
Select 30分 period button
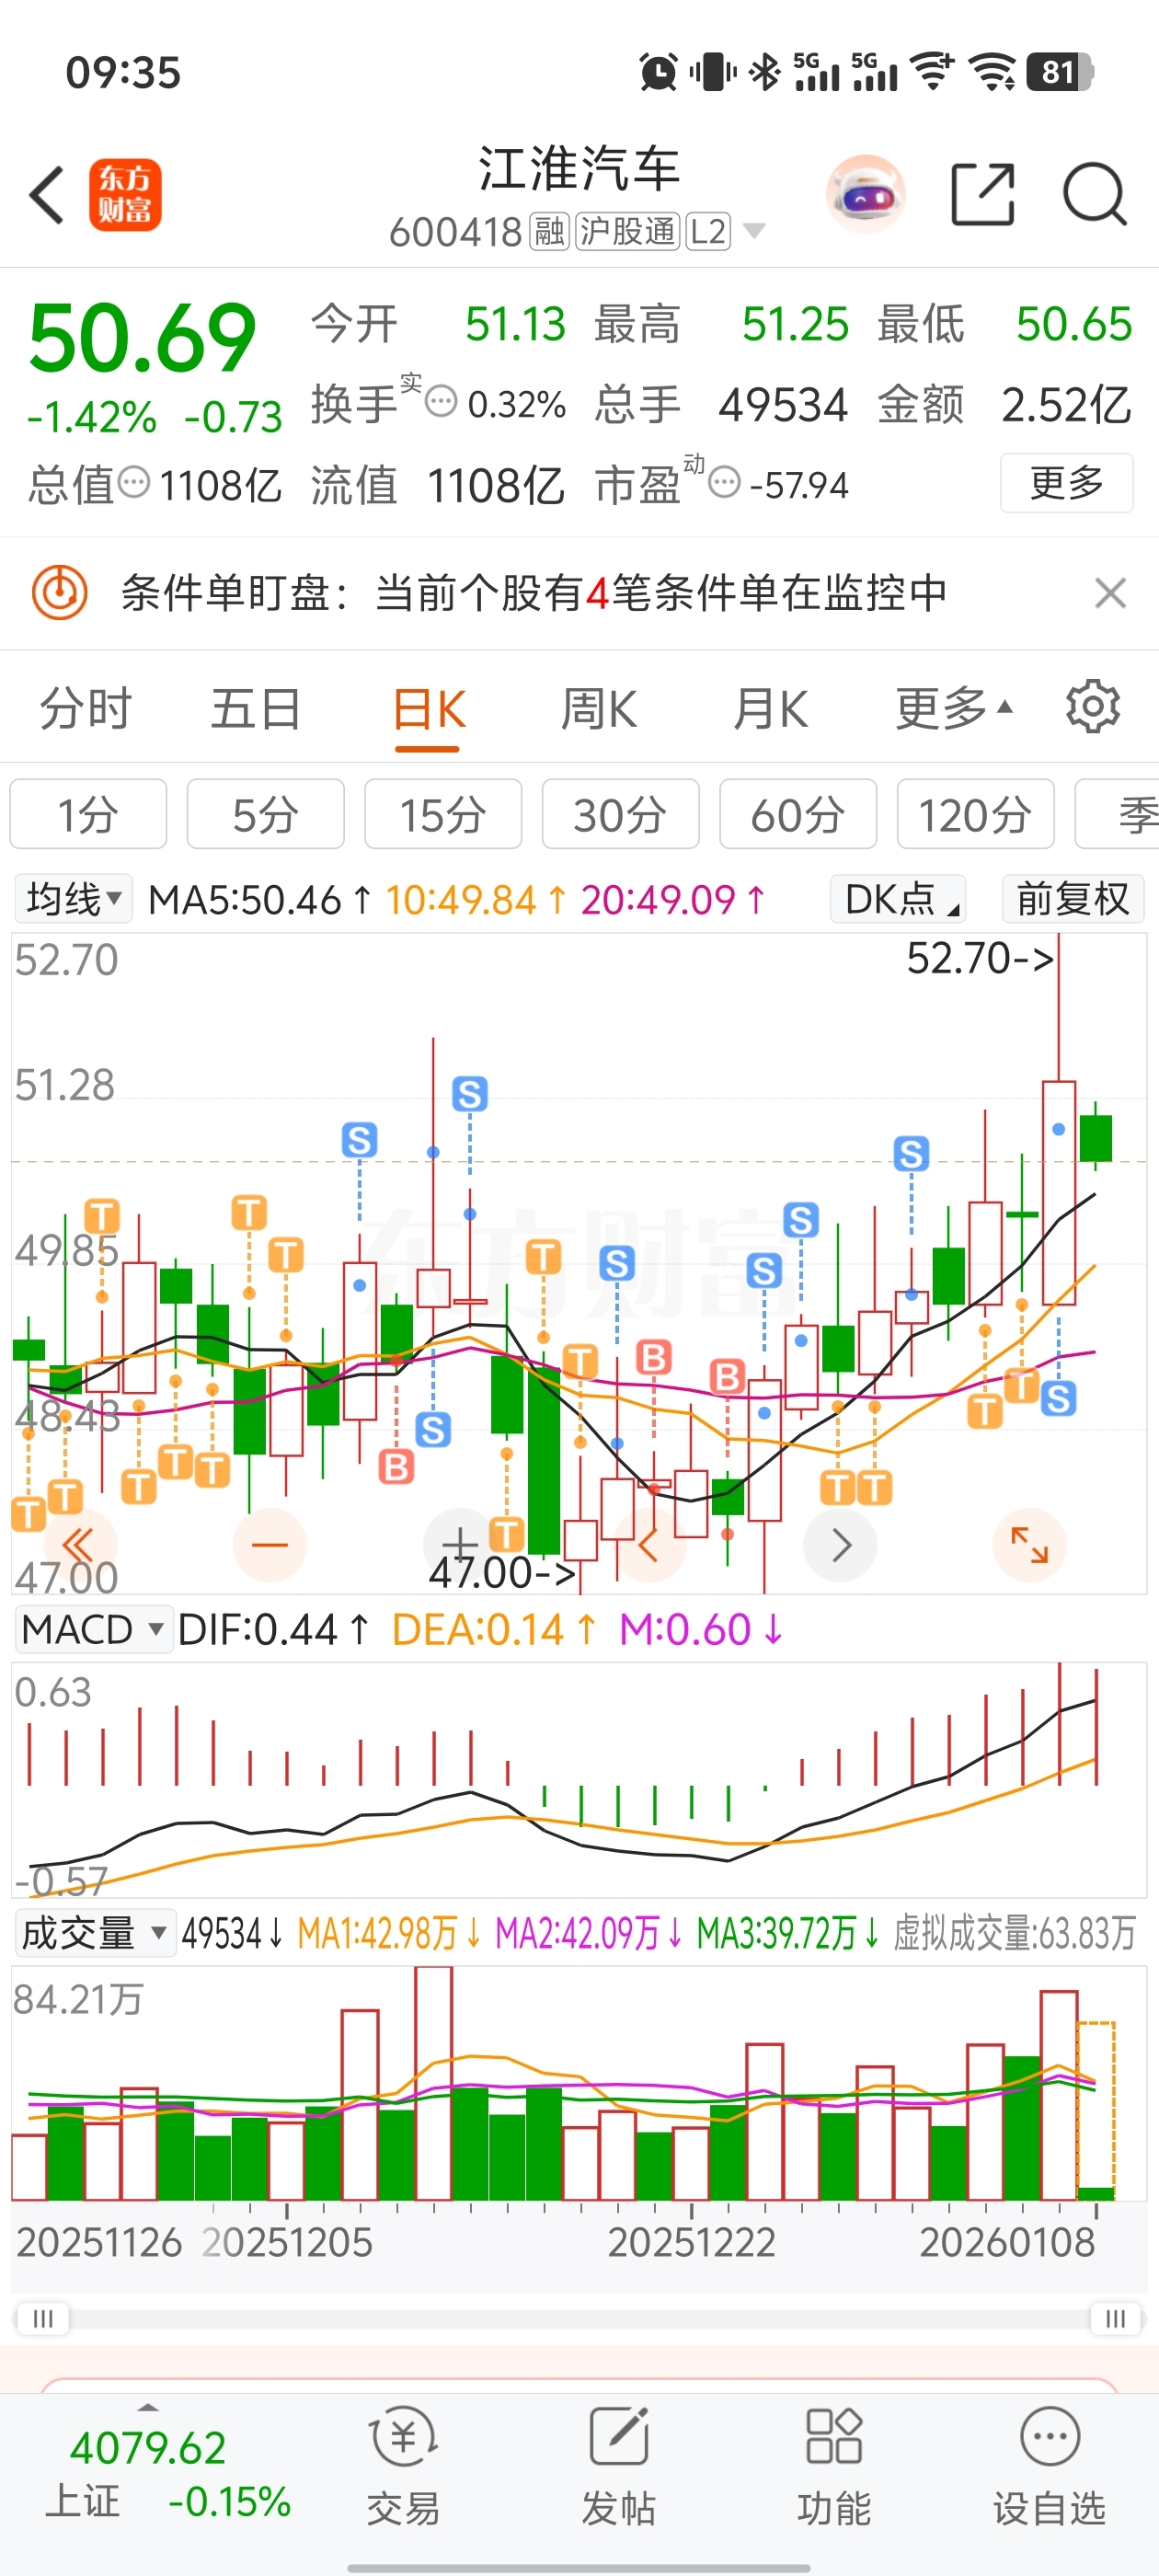(x=620, y=814)
